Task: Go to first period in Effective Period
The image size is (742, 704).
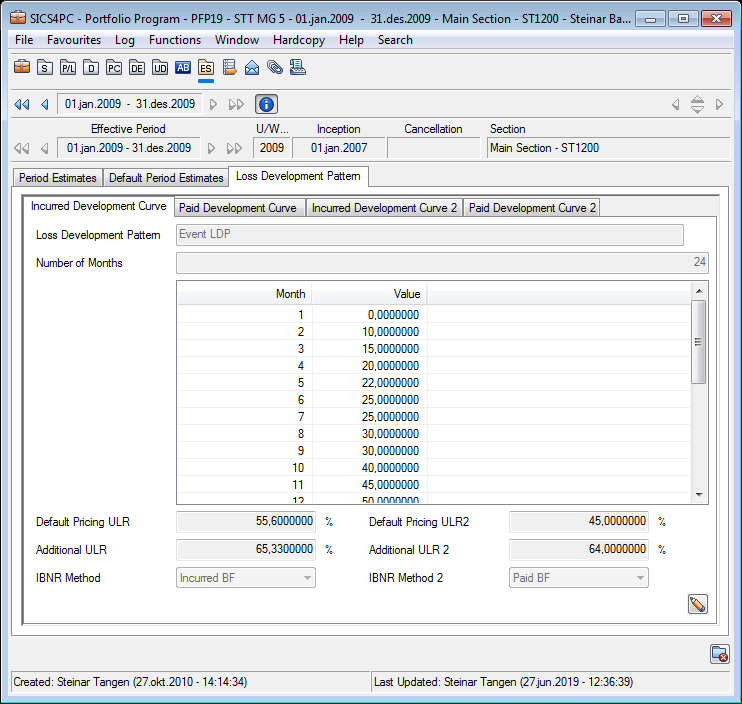Action: [x=21, y=148]
